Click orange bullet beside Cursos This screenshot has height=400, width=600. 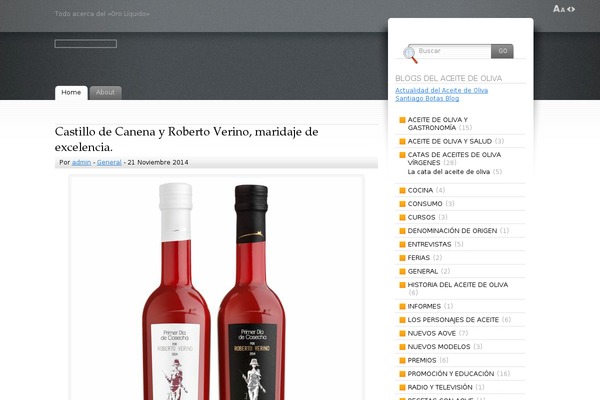pyautogui.click(x=402, y=217)
